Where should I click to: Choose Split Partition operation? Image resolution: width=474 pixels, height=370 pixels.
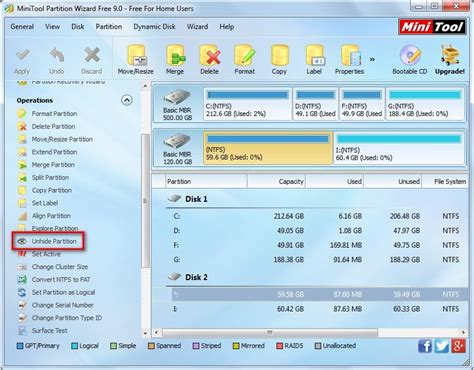(50, 178)
